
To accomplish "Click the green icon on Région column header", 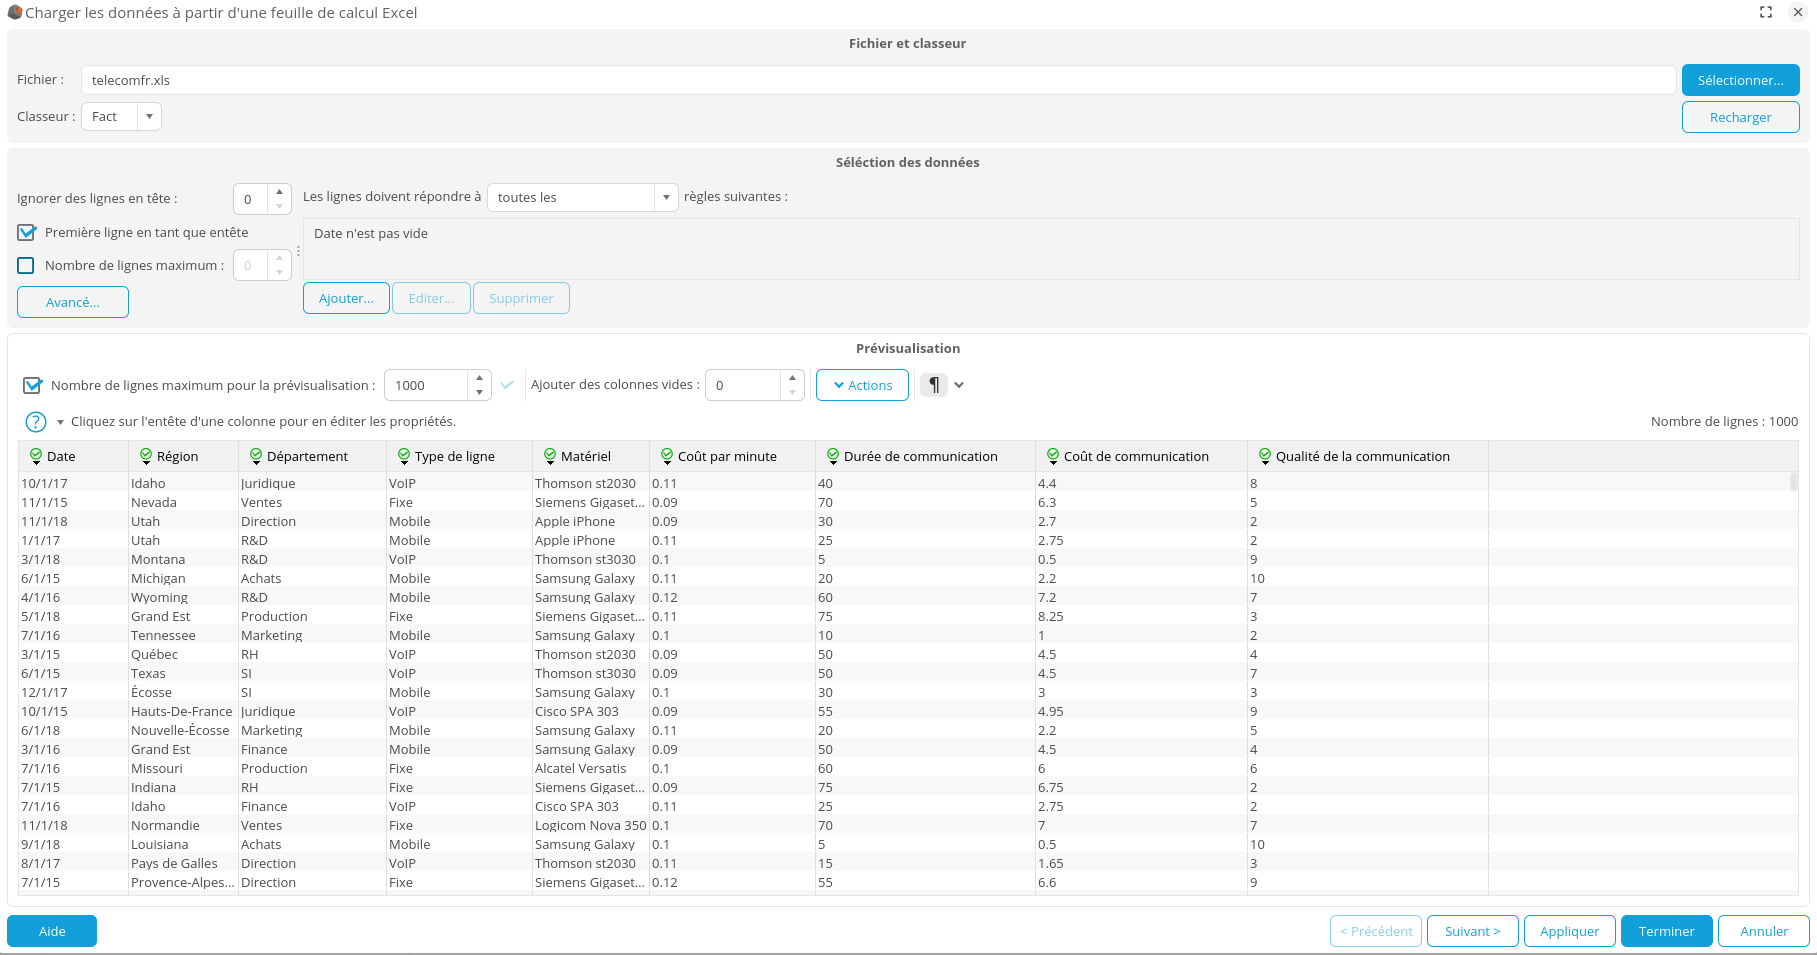I will 146,456.
